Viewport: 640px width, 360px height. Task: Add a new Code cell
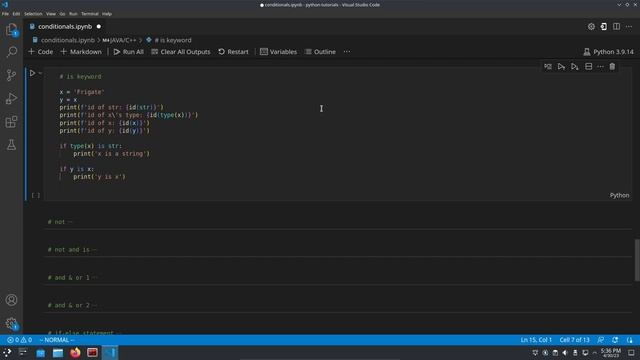click(x=40, y=52)
